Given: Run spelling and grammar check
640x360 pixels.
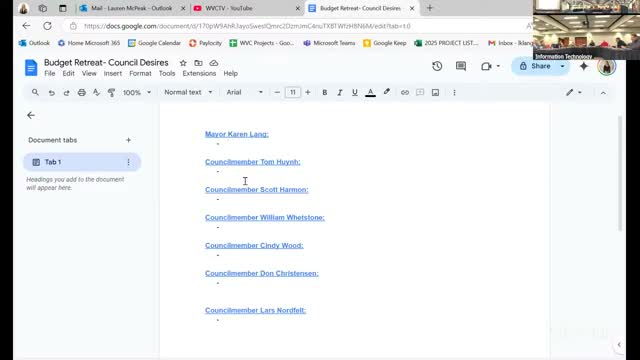Looking at the screenshot, I should click(96, 93).
